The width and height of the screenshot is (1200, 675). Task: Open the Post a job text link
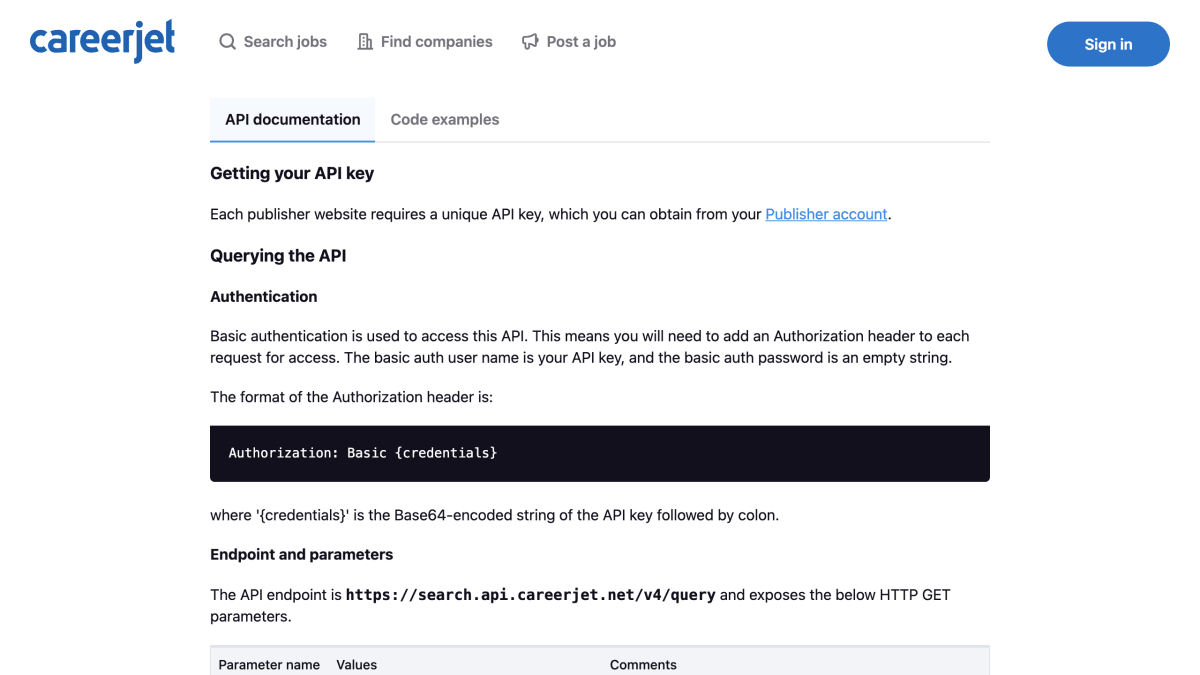[581, 42]
